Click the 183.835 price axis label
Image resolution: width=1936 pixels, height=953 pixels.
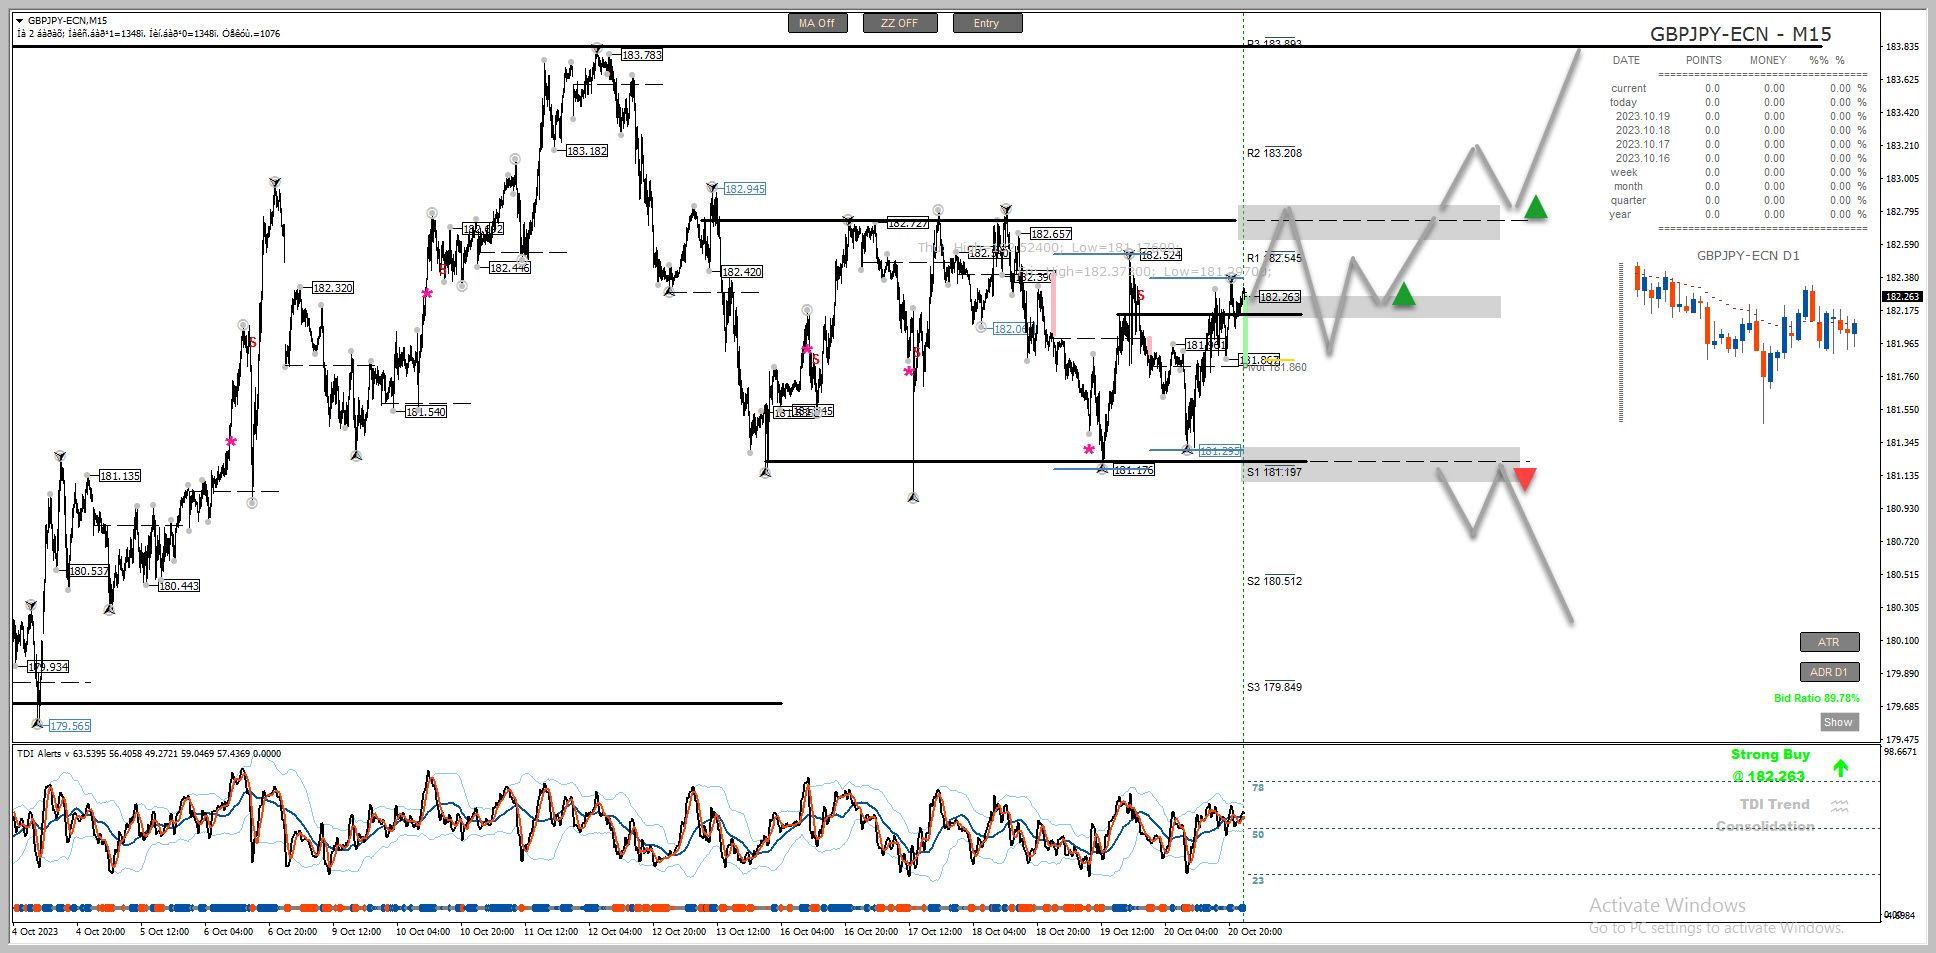point(1903,47)
